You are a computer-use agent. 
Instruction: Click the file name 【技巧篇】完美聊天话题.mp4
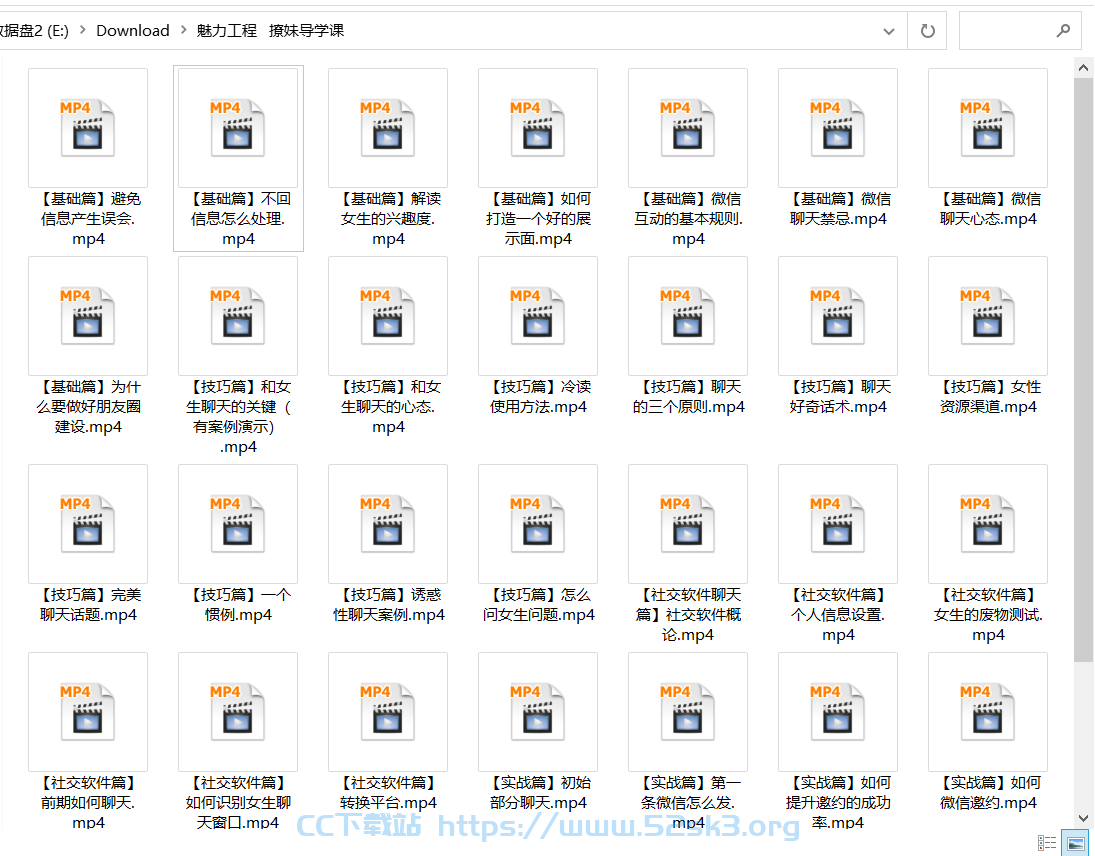click(88, 605)
